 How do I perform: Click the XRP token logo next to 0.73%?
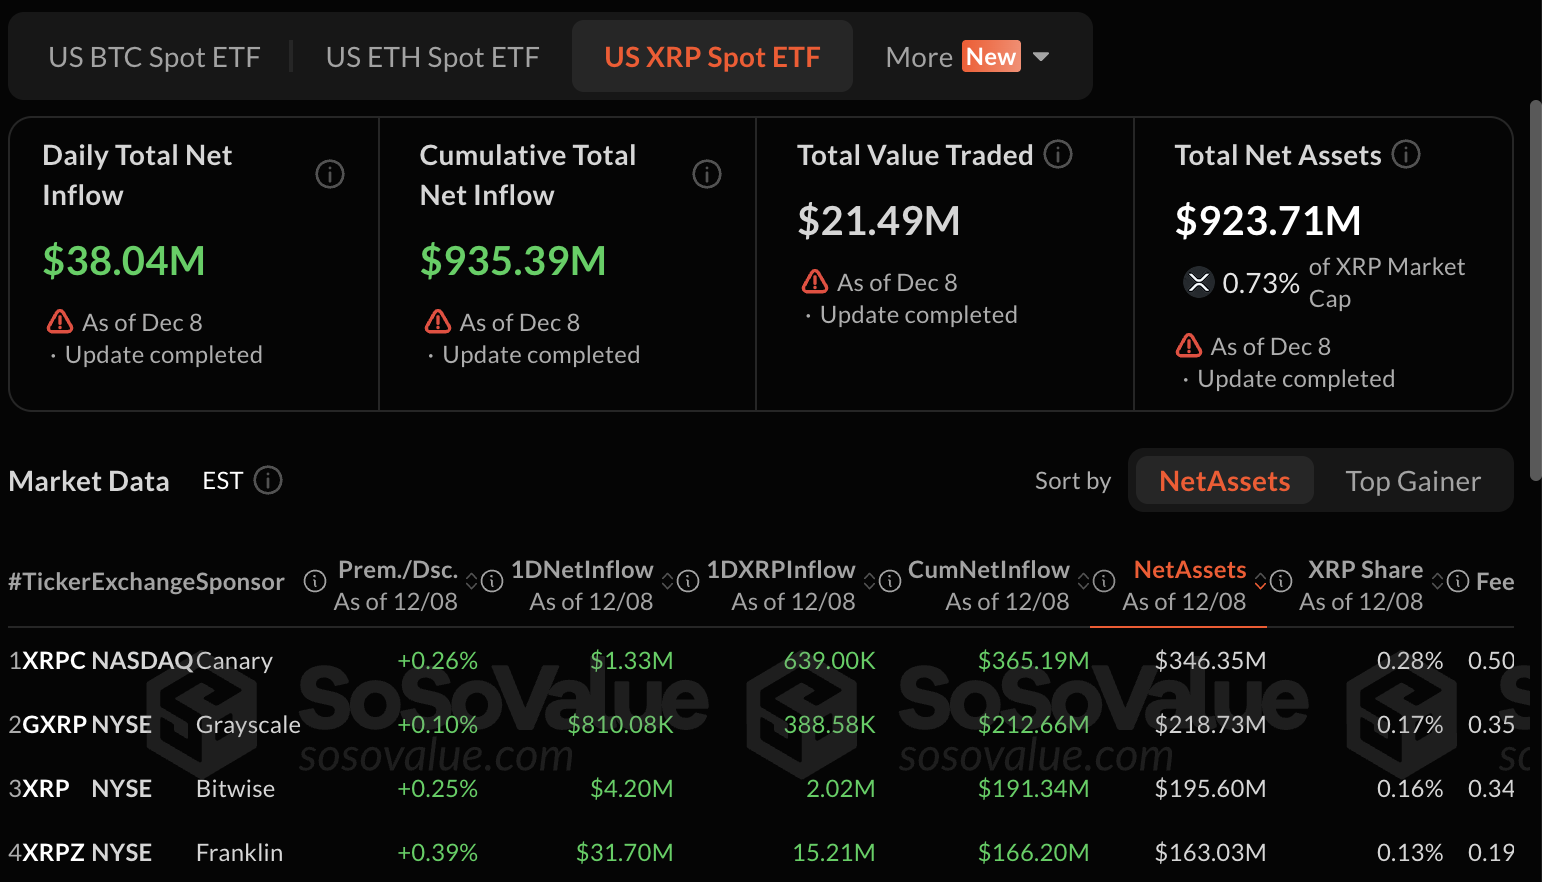pos(1198,283)
